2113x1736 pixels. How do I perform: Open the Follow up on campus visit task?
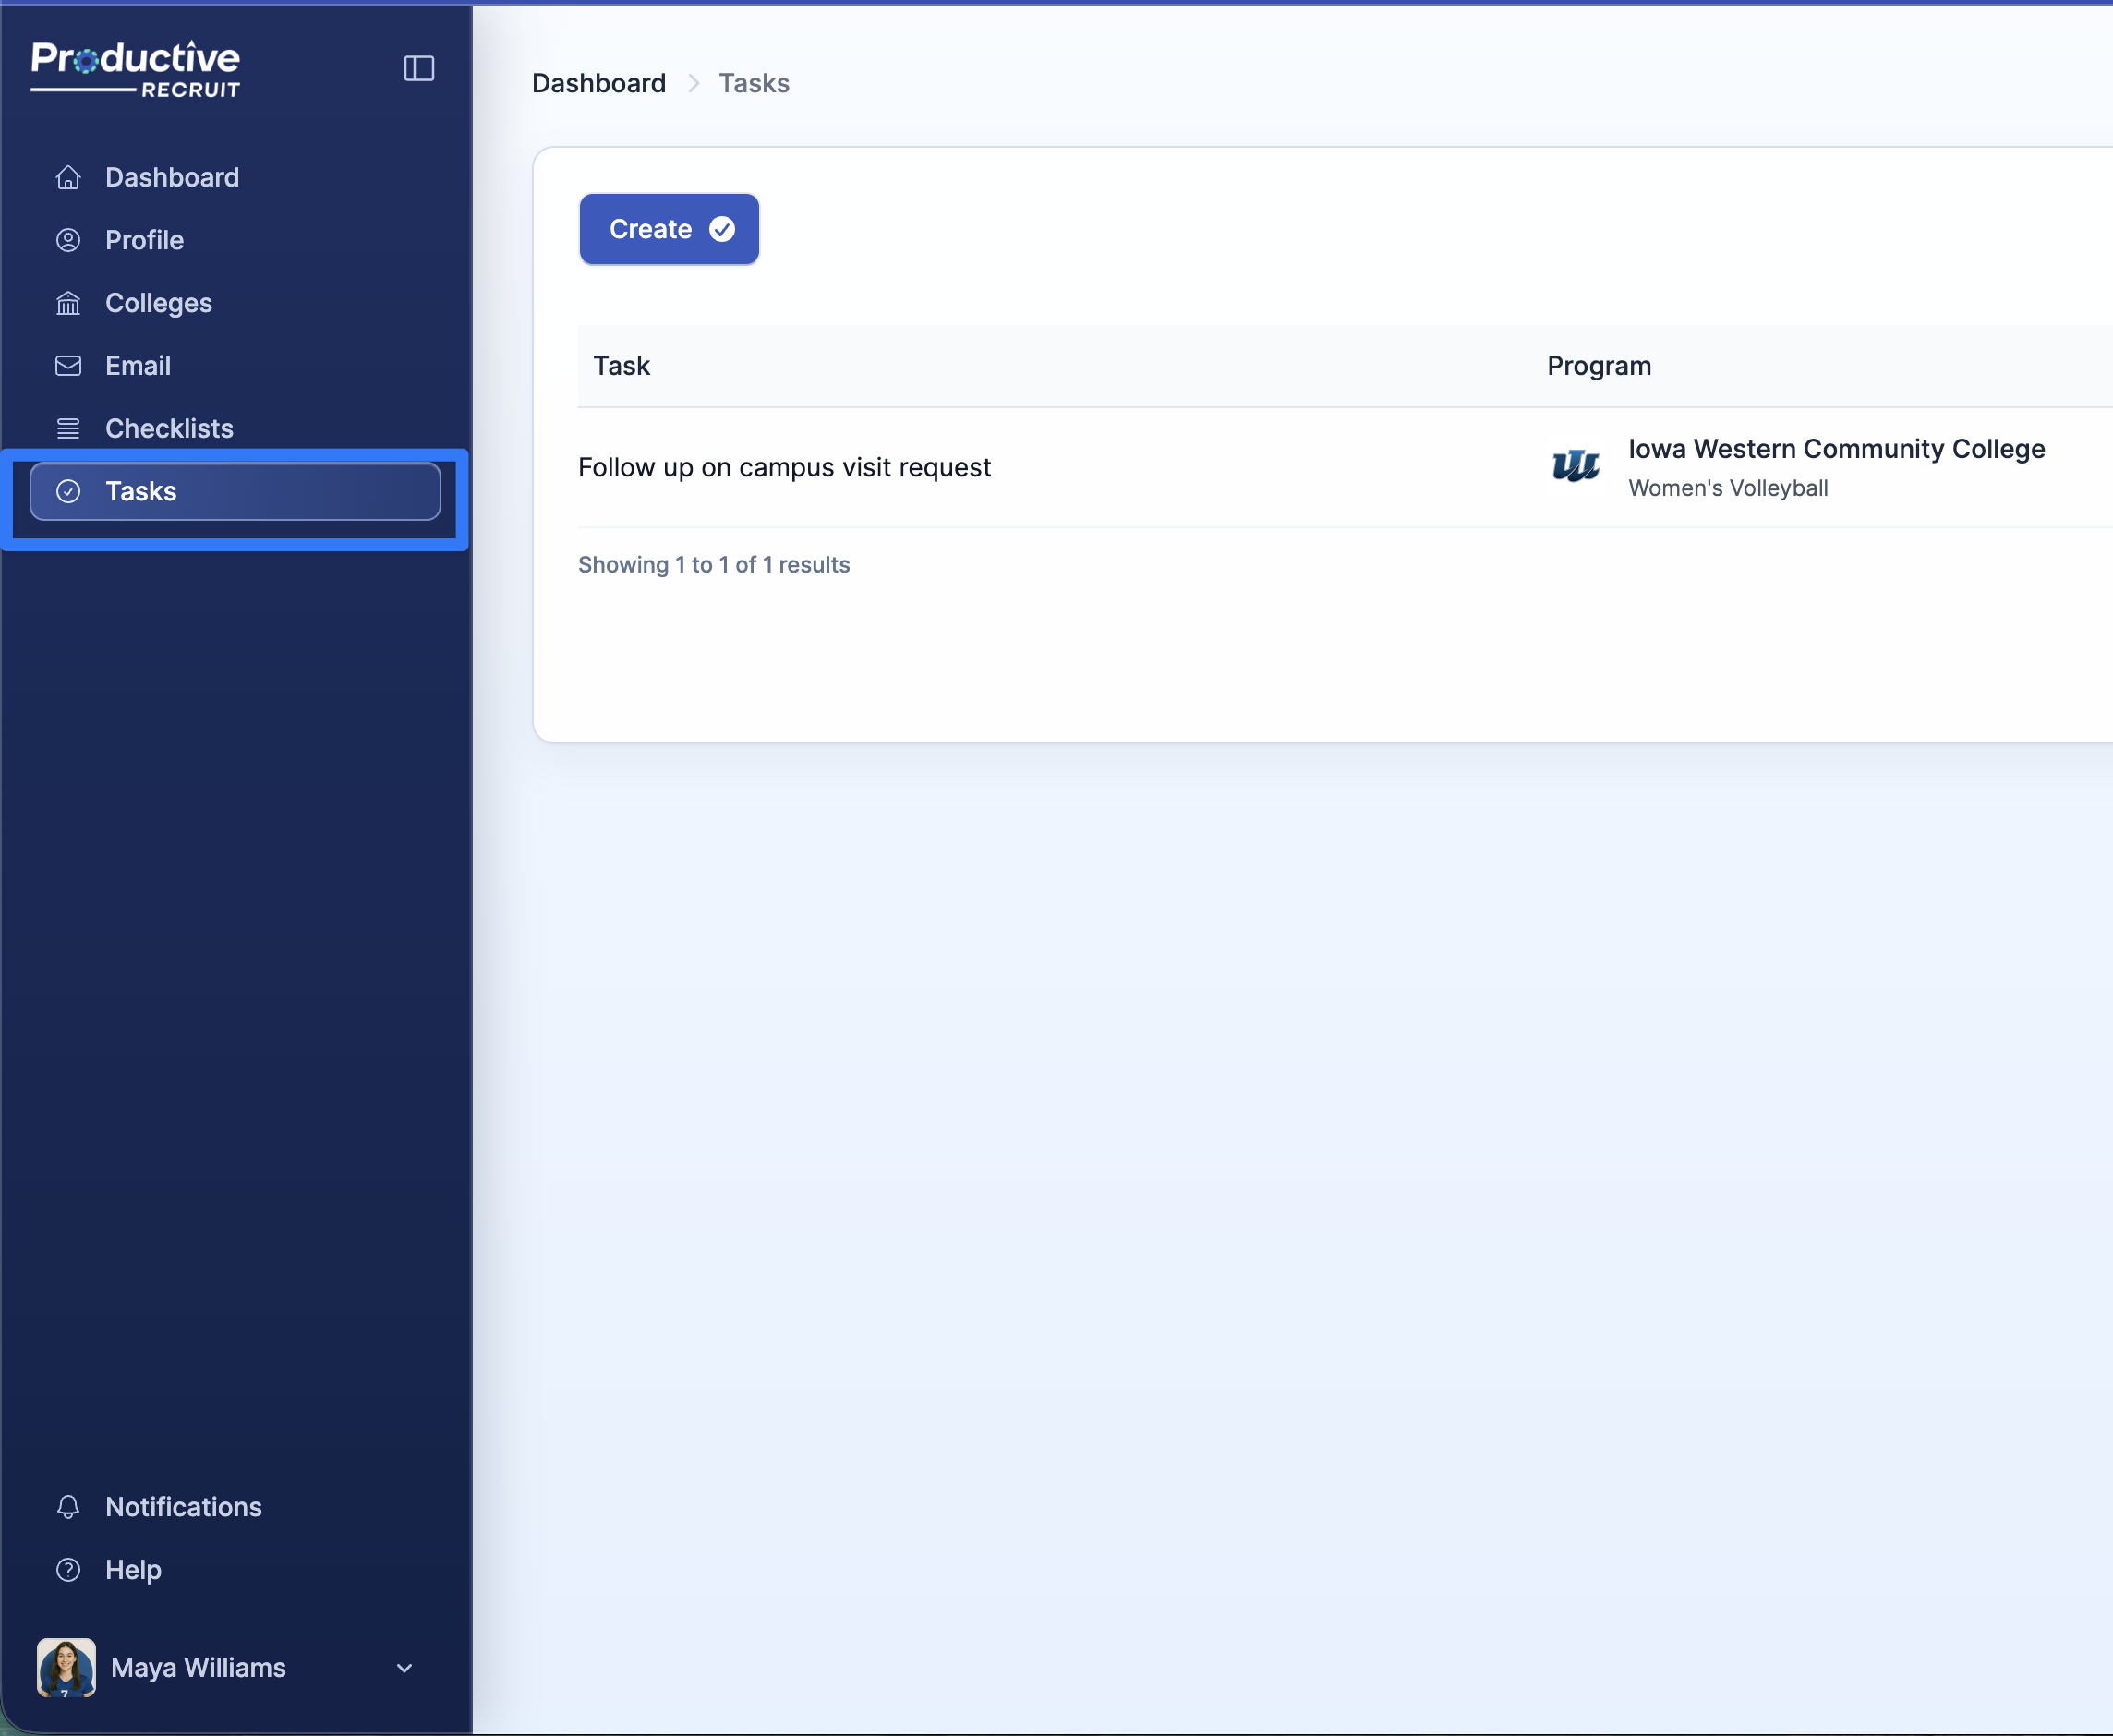point(784,467)
